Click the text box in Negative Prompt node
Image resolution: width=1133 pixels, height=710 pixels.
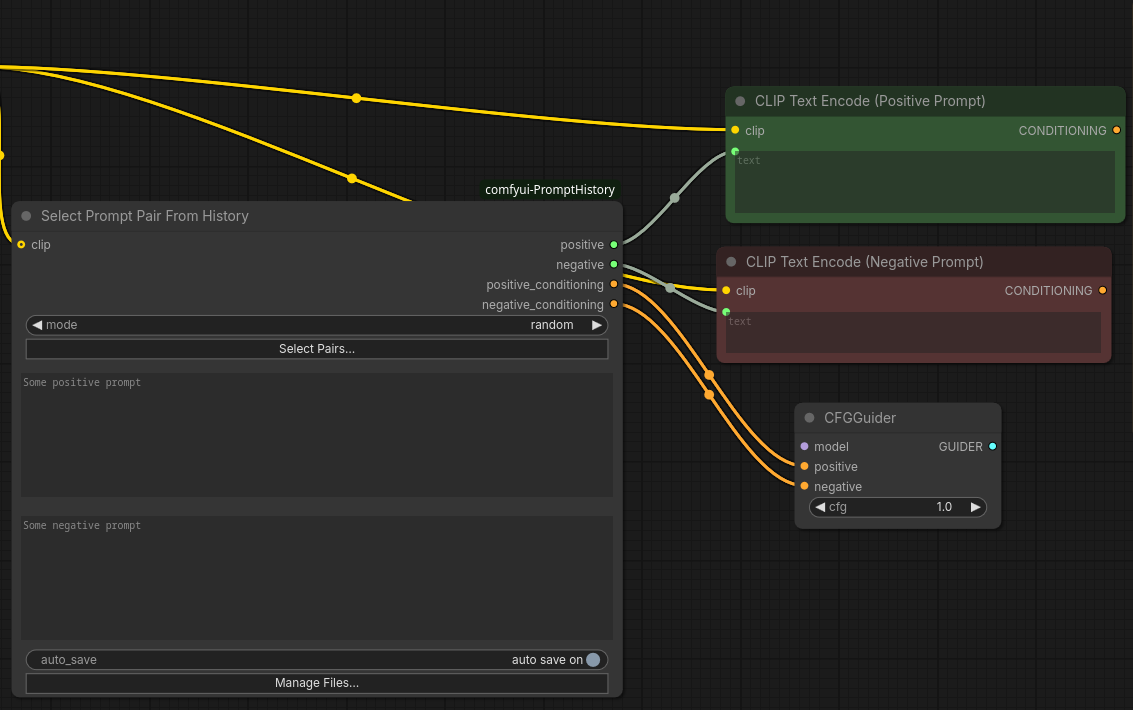point(913,332)
